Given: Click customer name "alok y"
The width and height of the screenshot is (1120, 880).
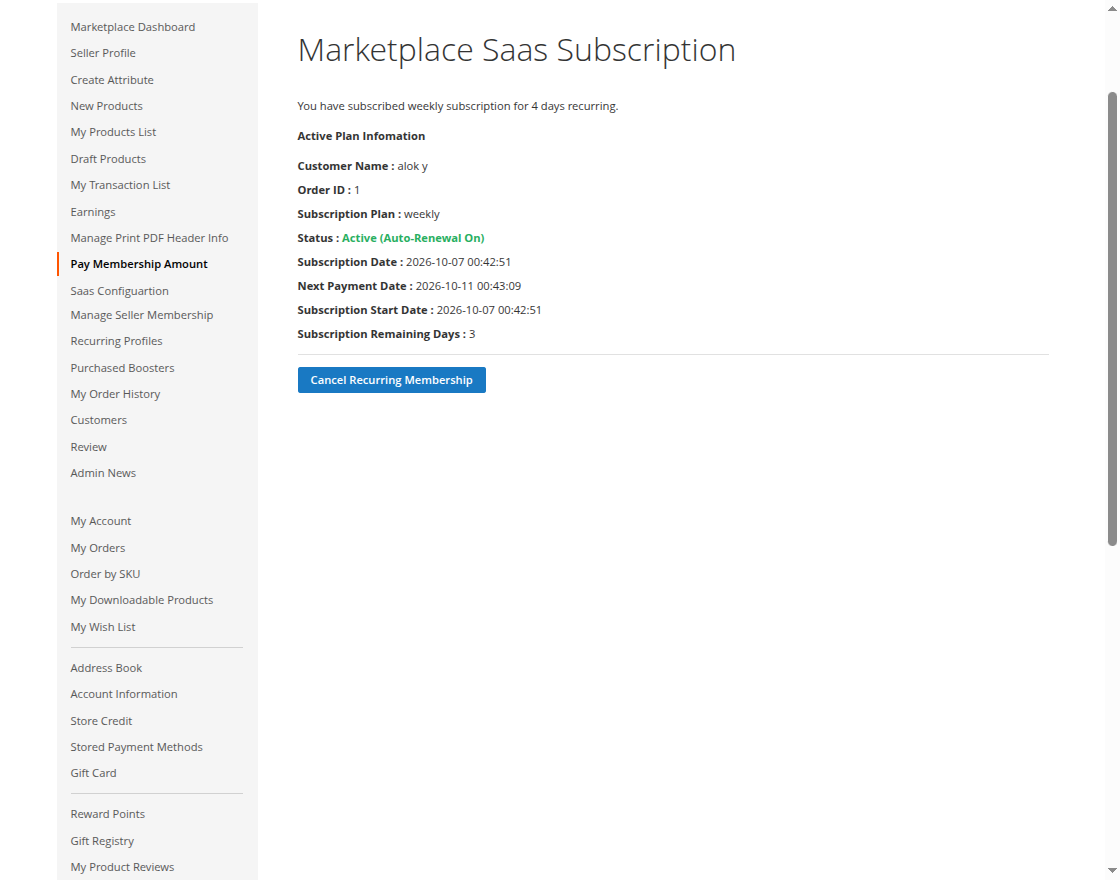Looking at the screenshot, I should [x=412, y=166].
